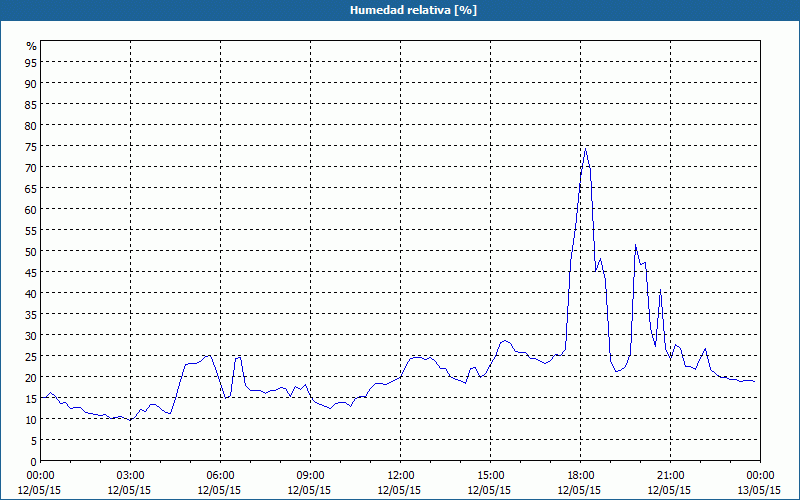Click the y-axis label 85
The height and width of the screenshot is (500, 800).
[x=31, y=104]
